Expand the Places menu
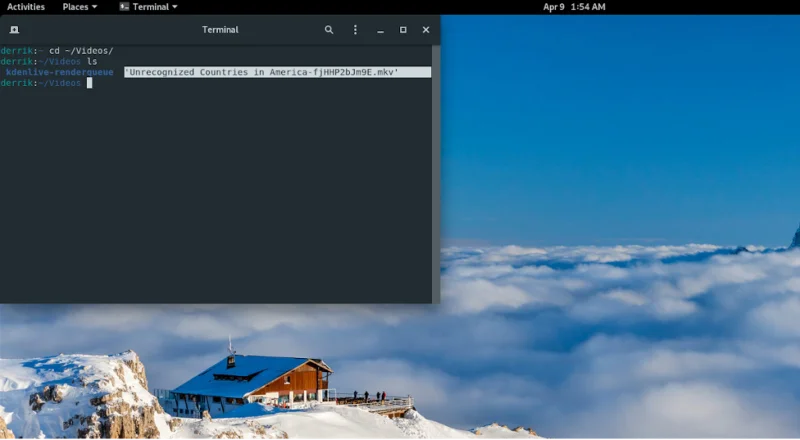 click(80, 7)
